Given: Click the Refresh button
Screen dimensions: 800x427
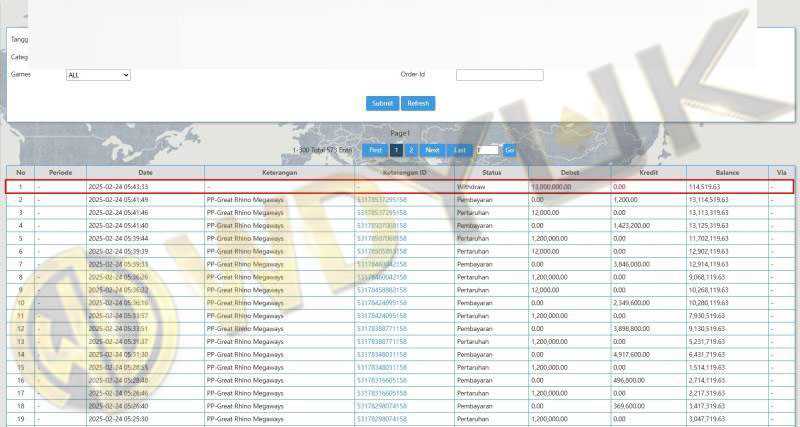Looking at the screenshot, I should click(x=418, y=103).
